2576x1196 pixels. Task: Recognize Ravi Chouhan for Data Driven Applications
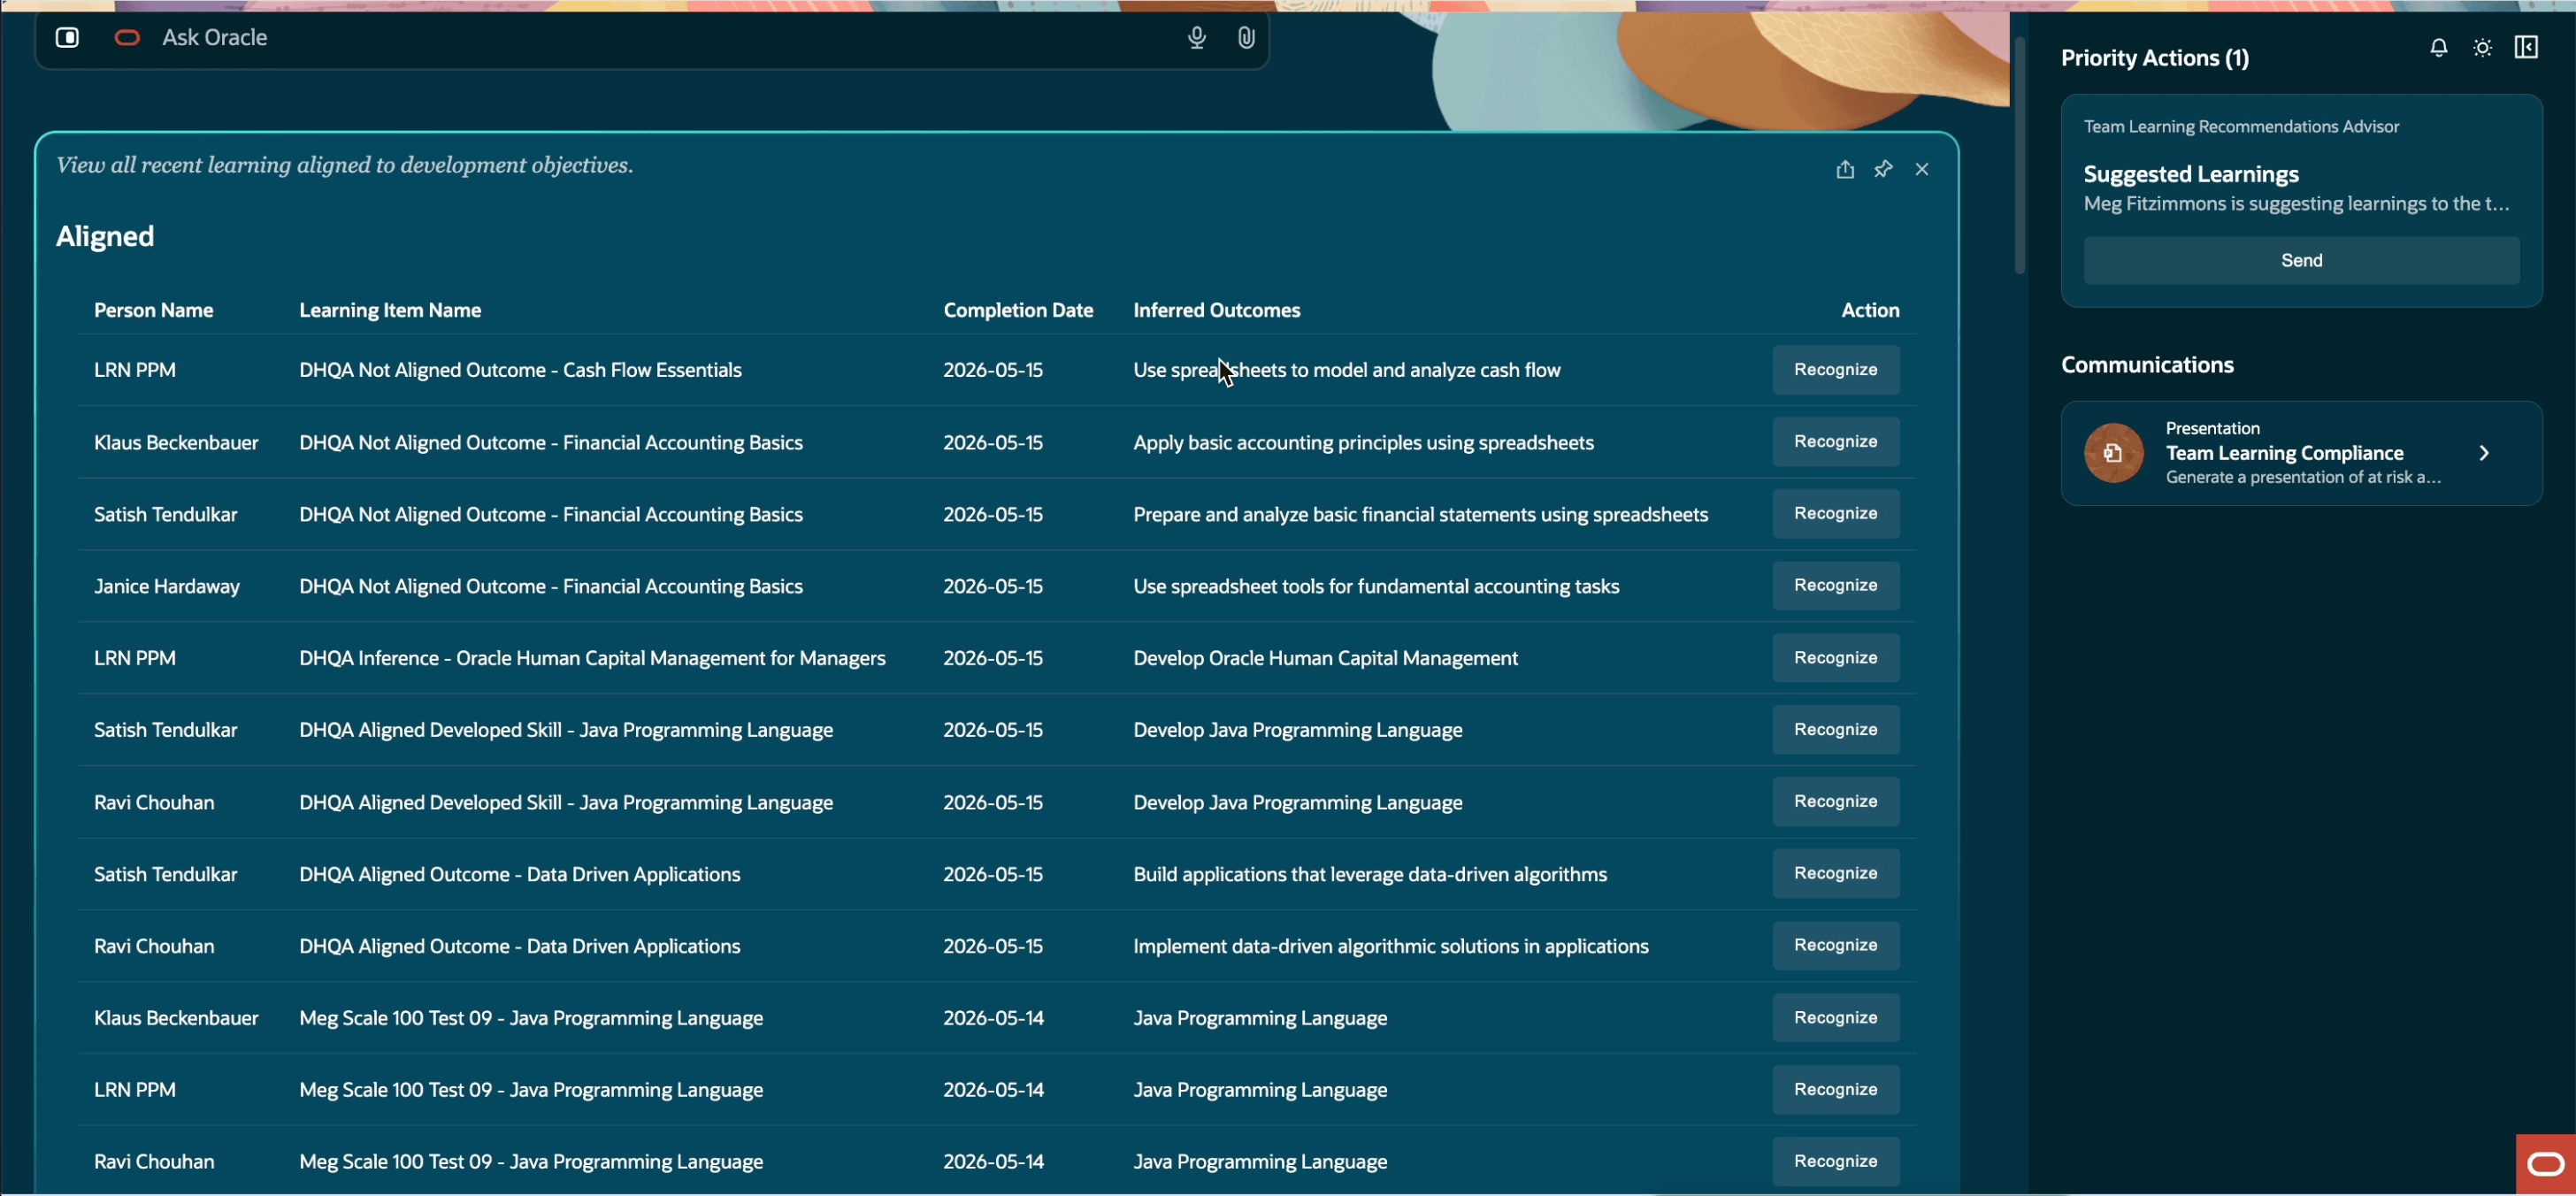(1835, 946)
